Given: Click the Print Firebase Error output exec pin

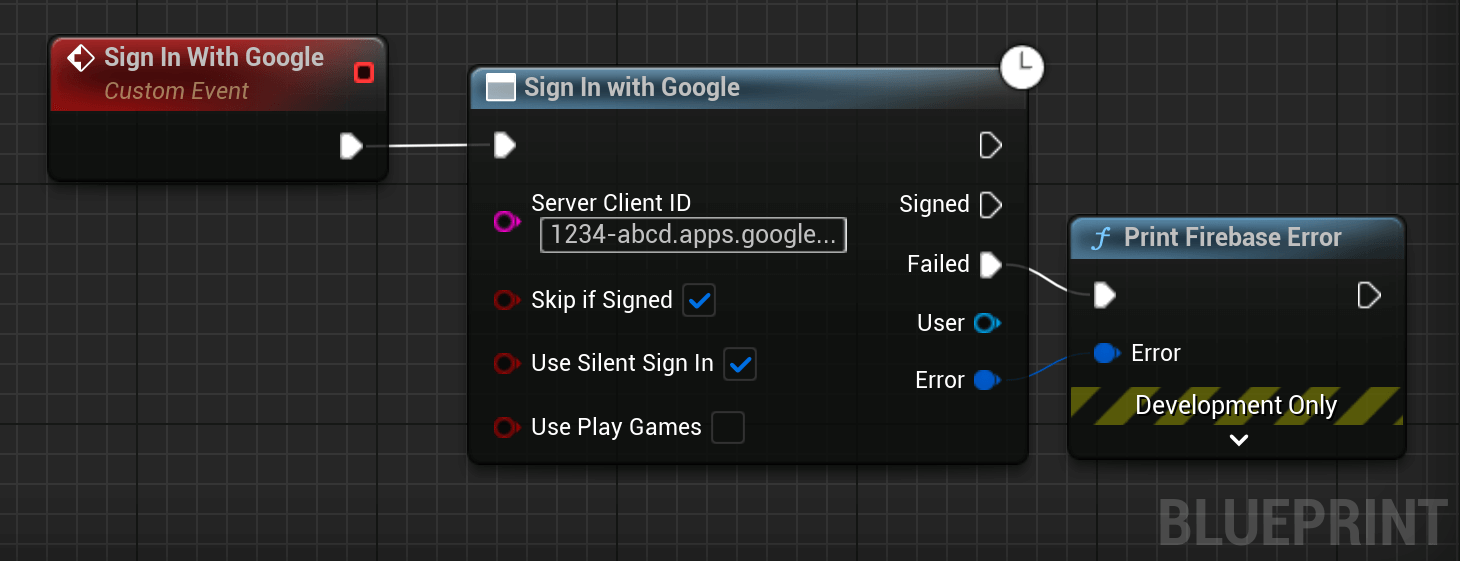Looking at the screenshot, I should [x=1369, y=295].
